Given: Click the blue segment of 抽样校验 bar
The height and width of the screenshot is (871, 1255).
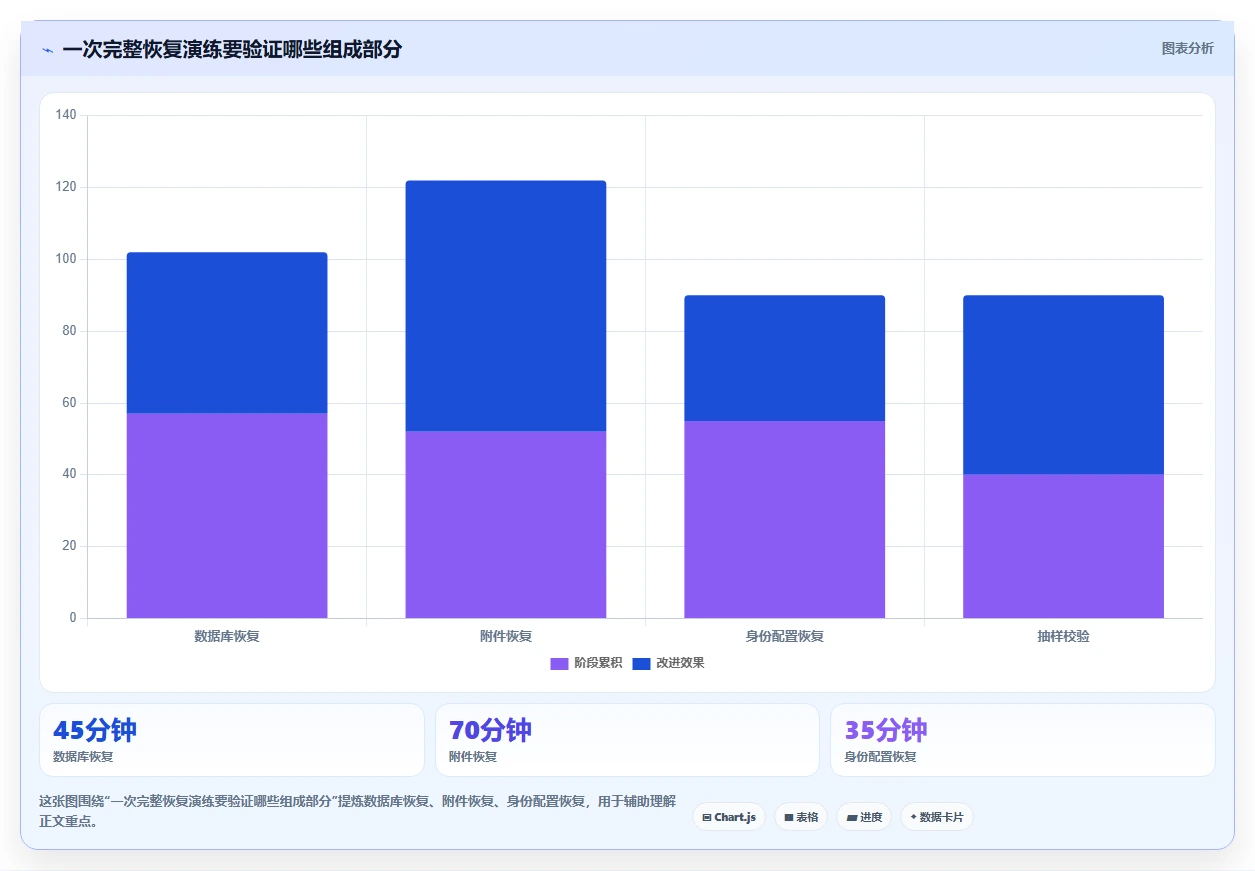Looking at the screenshot, I should (x=1064, y=385).
